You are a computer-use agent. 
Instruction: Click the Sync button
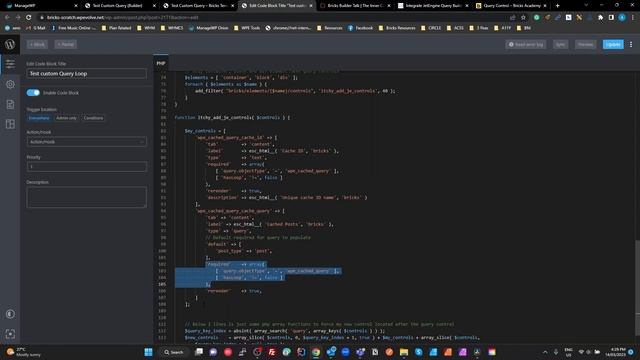(560, 44)
